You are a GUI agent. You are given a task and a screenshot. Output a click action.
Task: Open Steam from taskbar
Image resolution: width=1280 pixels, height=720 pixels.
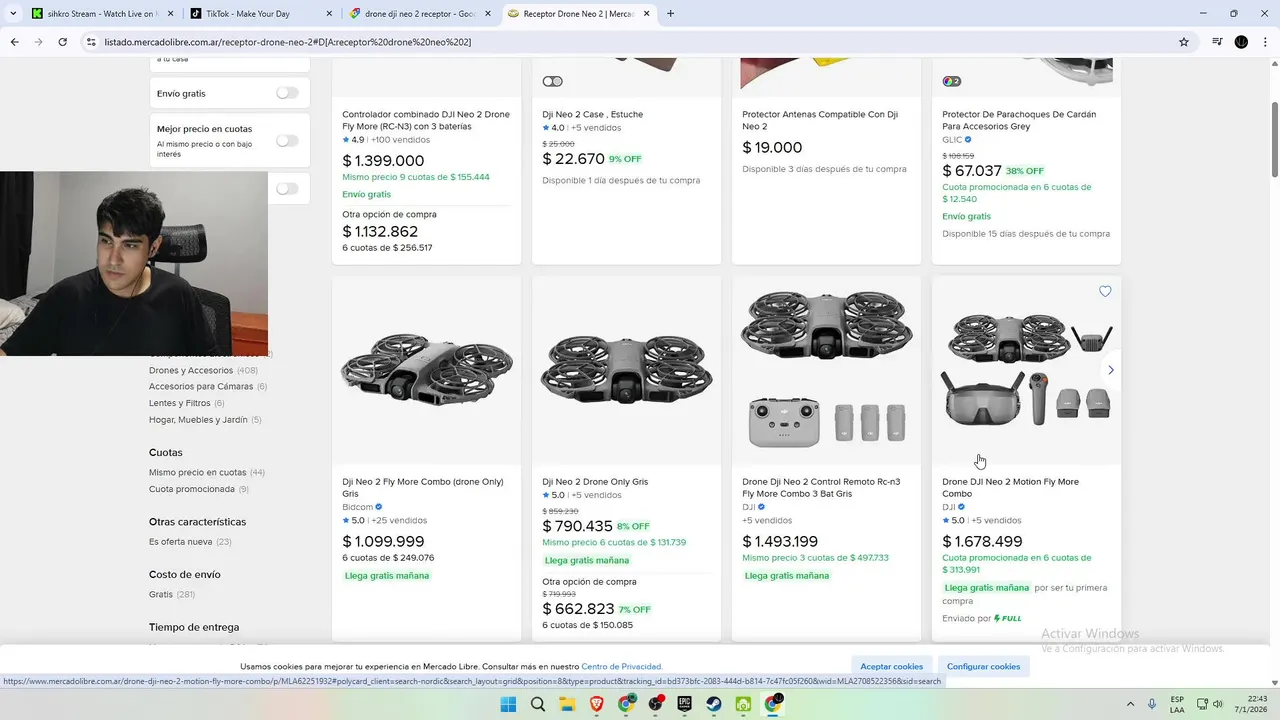coord(714,704)
